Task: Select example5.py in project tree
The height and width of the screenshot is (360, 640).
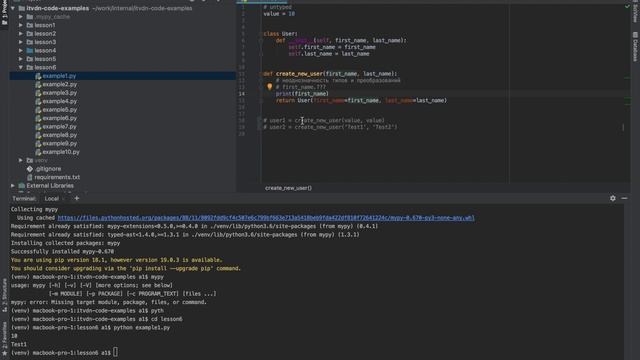Action: pos(60,109)
